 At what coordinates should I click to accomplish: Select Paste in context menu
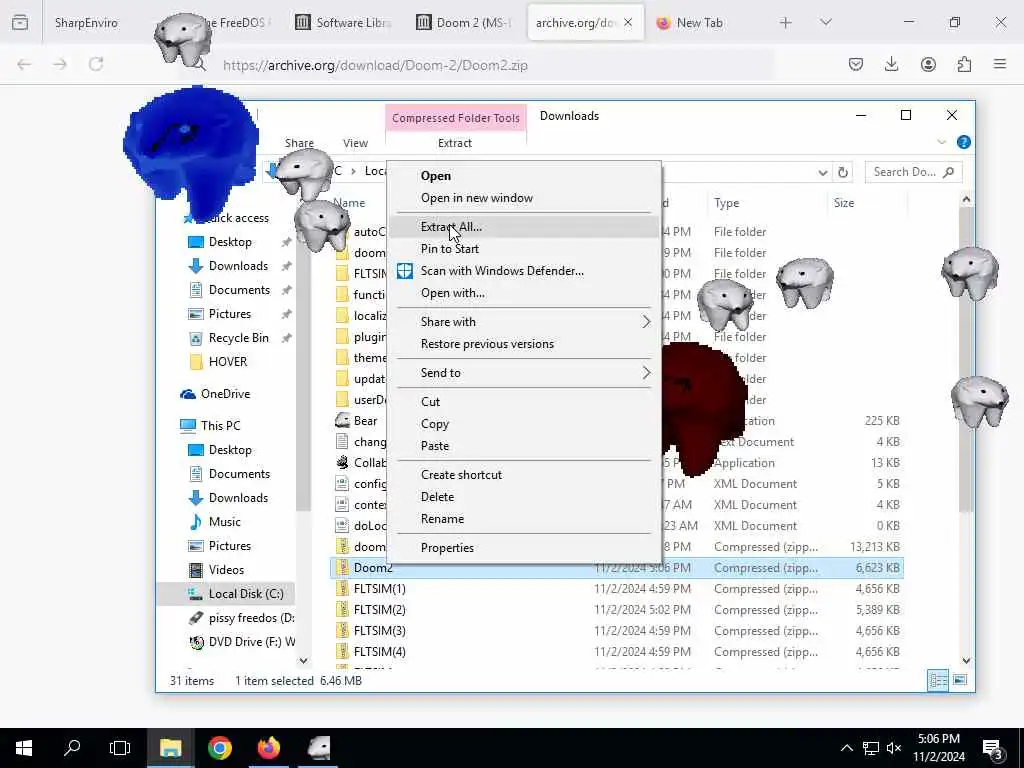(522, 446)
